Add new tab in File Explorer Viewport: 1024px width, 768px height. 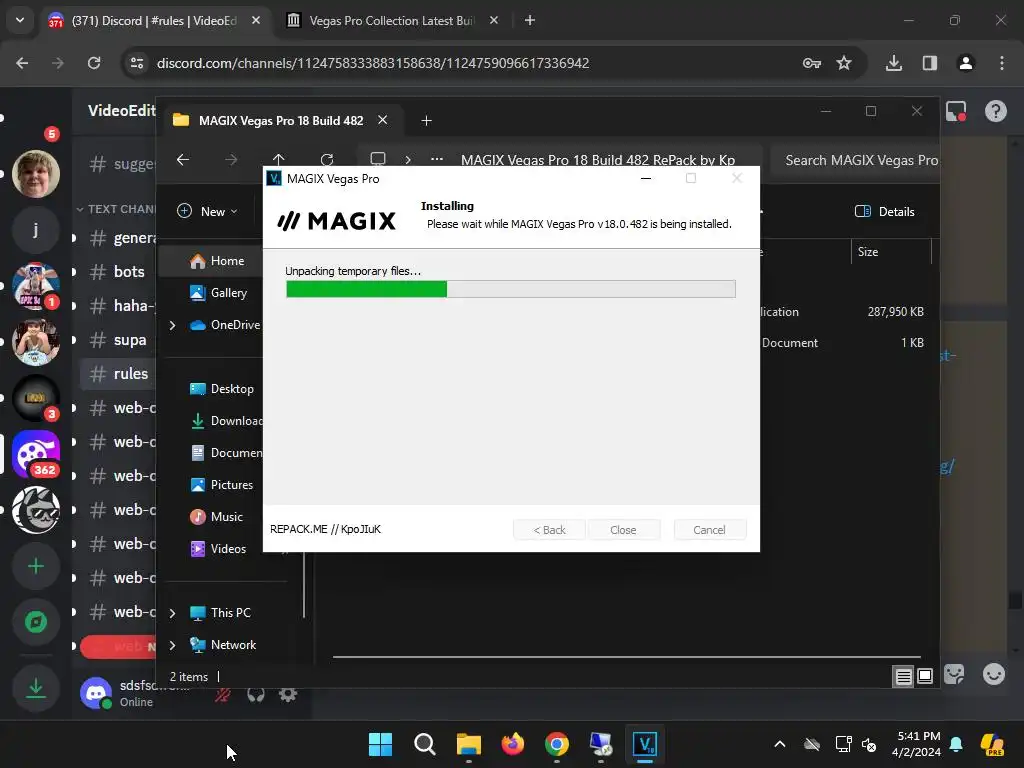coord(426,121)
